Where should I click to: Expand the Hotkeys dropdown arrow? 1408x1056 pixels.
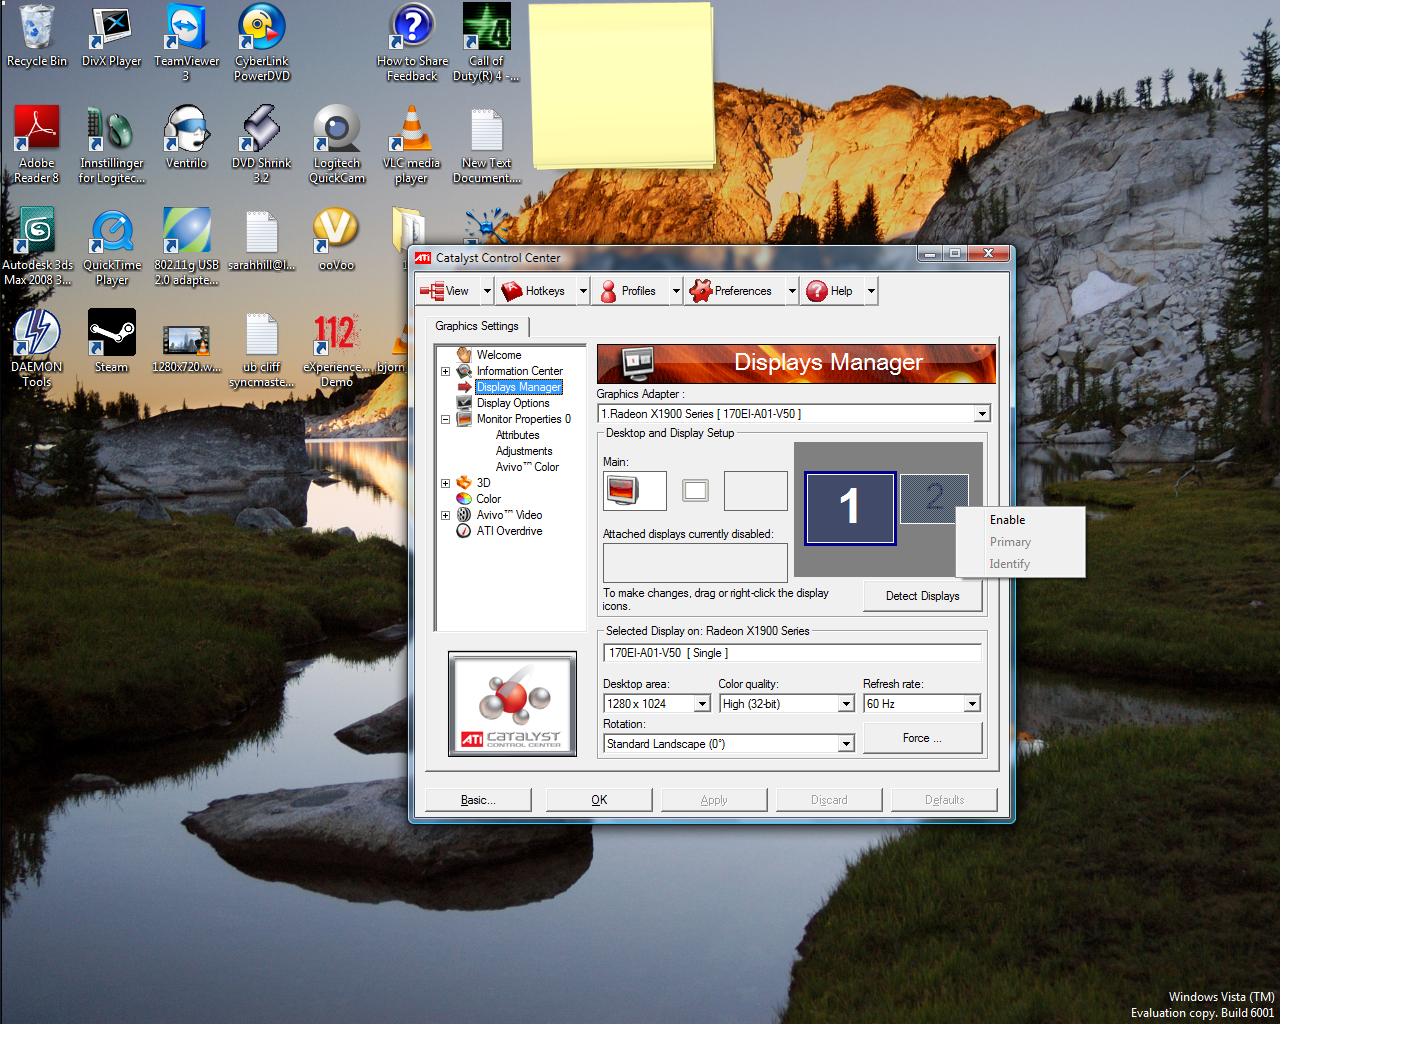[x=583, y=291]
